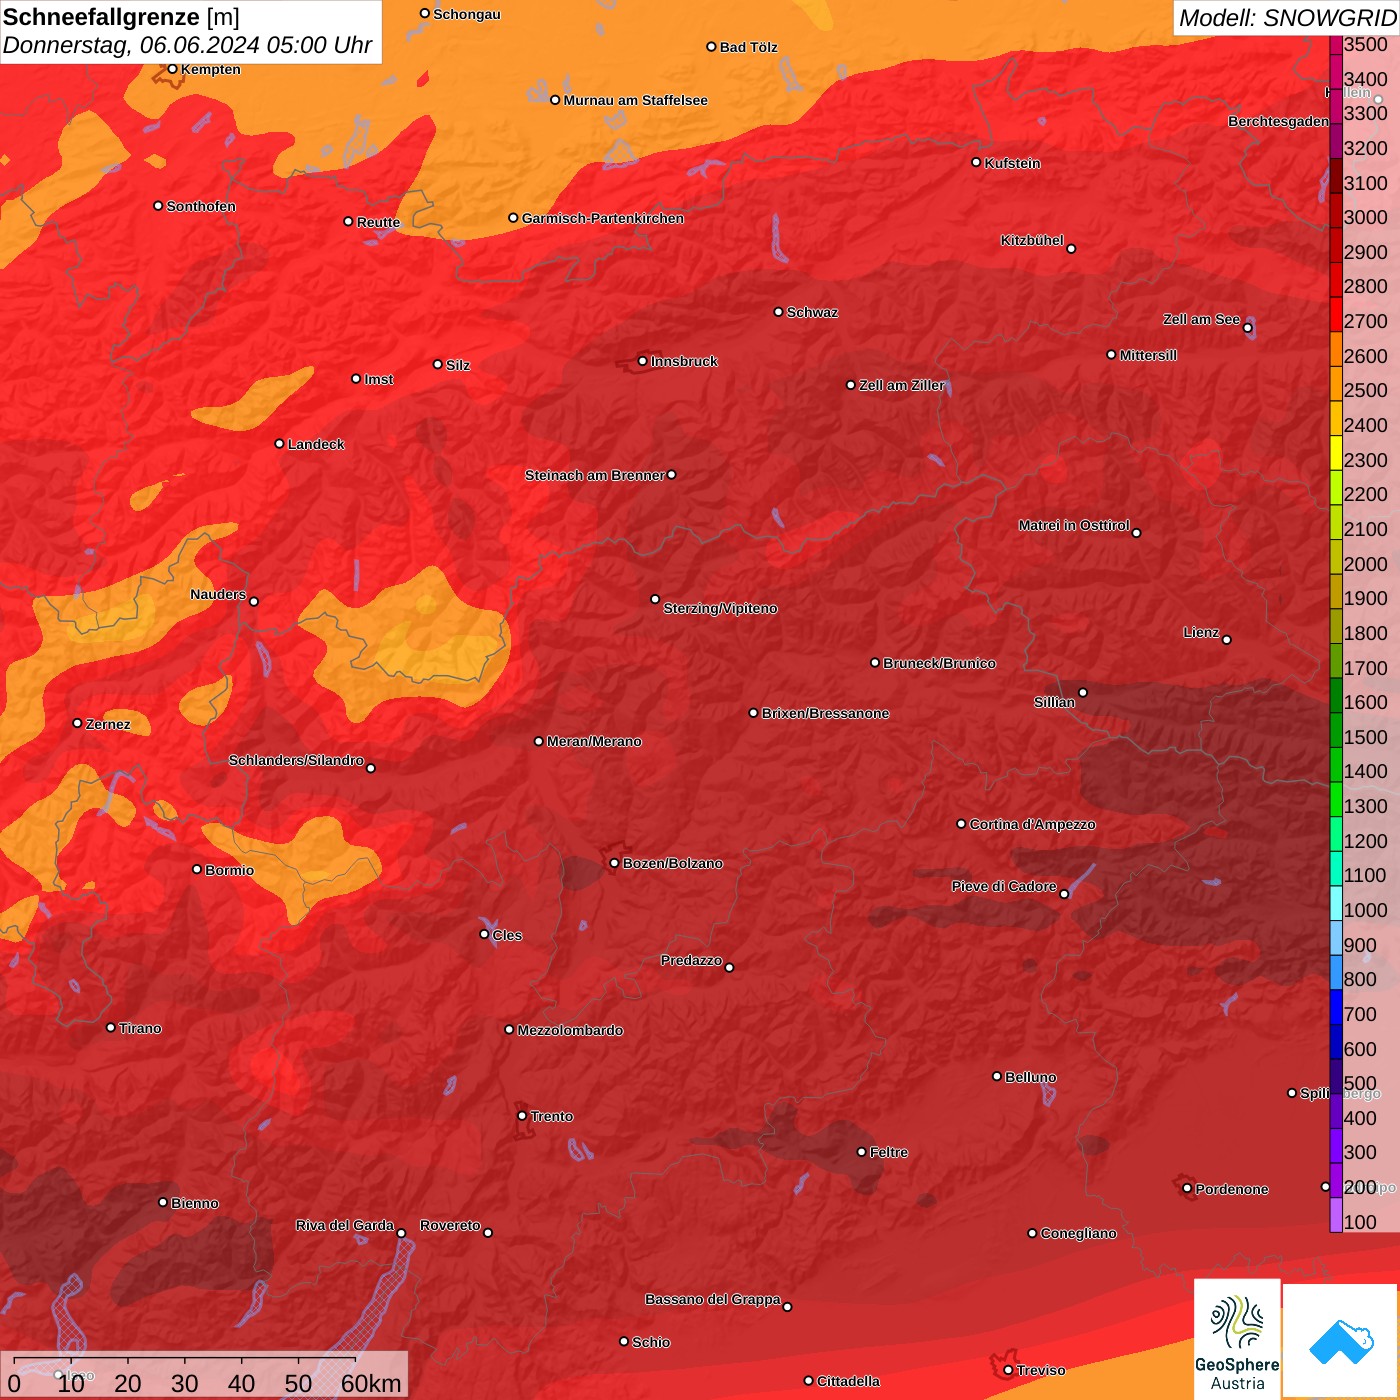Screen dimensions: 1400x1400
Task: Click the 2700 m red legend swatch
Action: tap(1336, 314)
